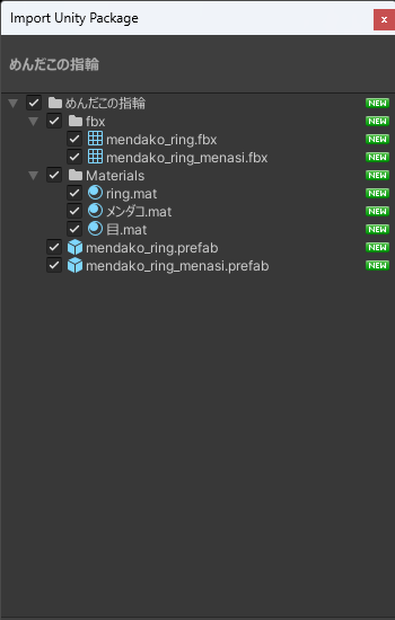This screenshot has width=395, height=620.
Task: Collapse the root めんだこの指輪 folder arrow
Action: 13,104
